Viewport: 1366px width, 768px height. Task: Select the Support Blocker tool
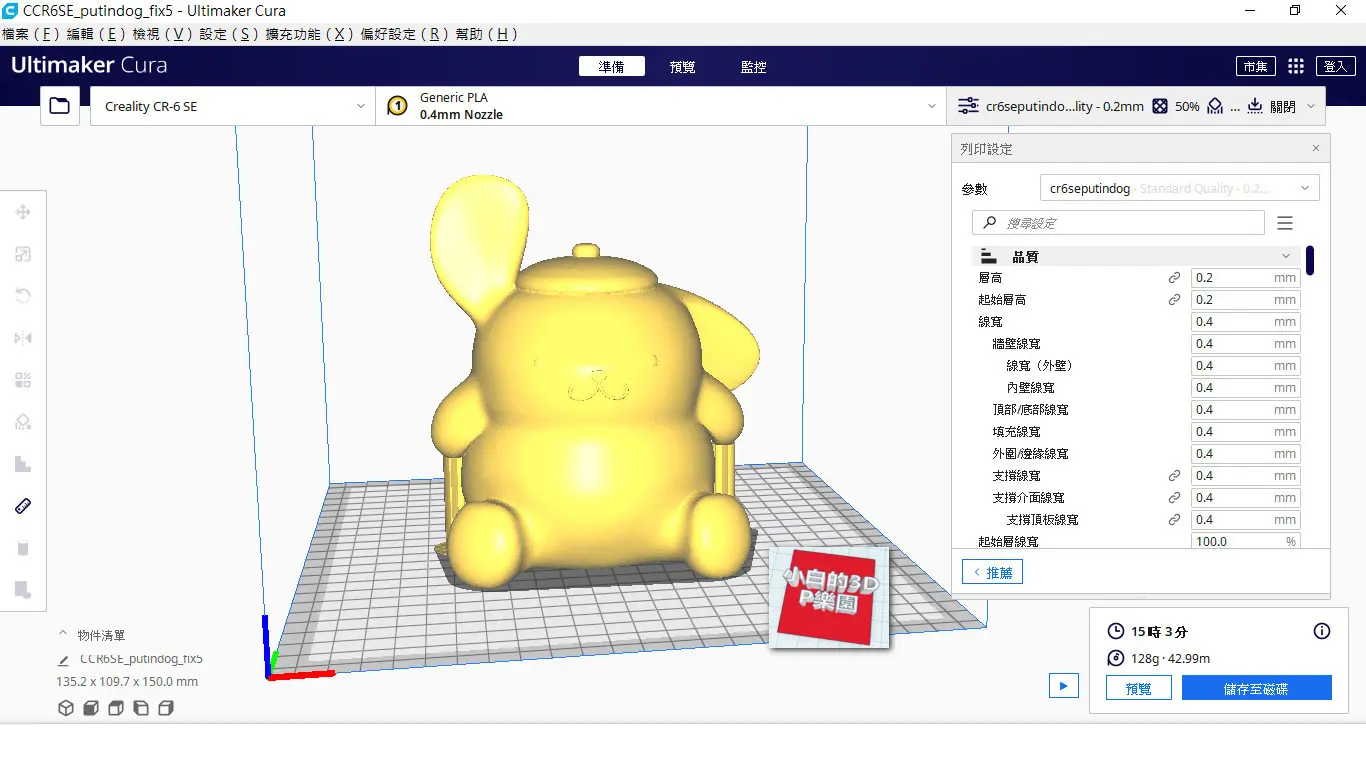click(23, 422)
